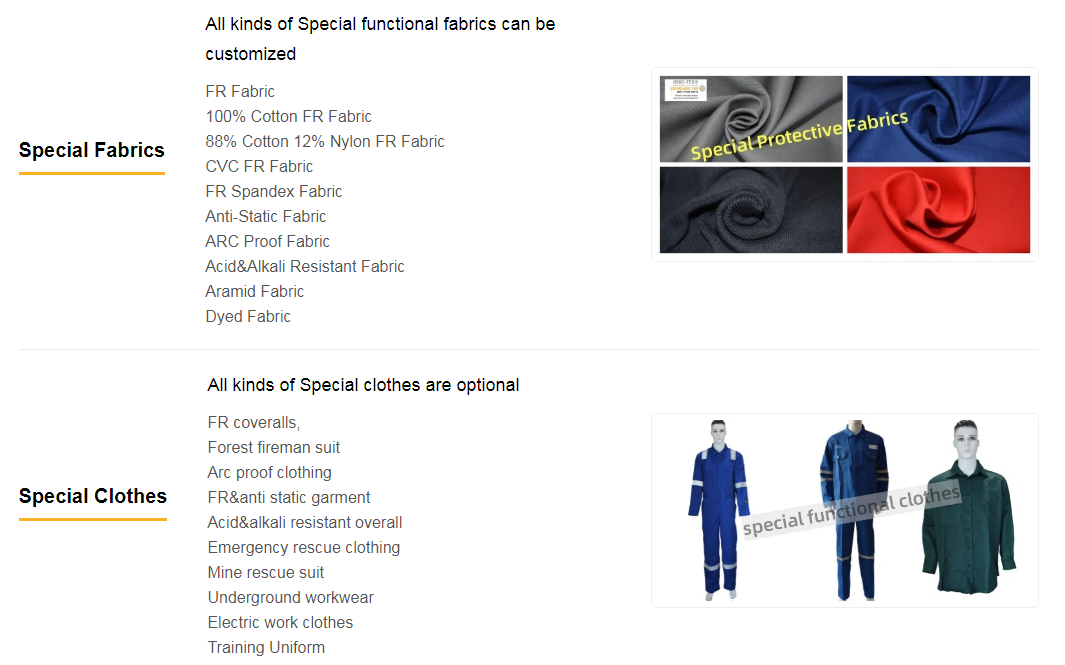Open the Special Fabrics heading
Viewport: 1065px width, 665px height.
[x=92, y=150]
